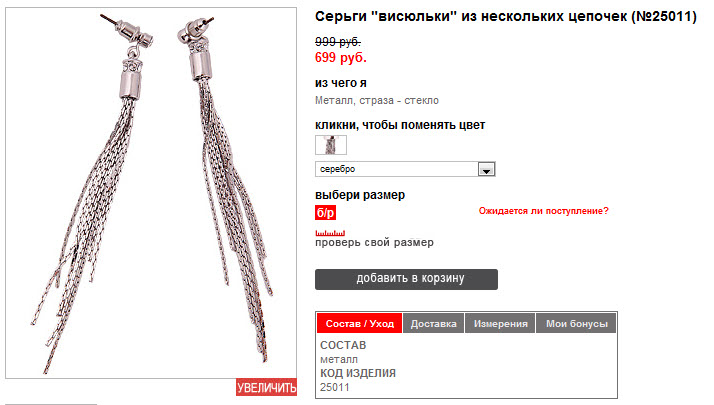Click the Металл, страза - стекло material text
714x405 pixels.
pos(377,101)
